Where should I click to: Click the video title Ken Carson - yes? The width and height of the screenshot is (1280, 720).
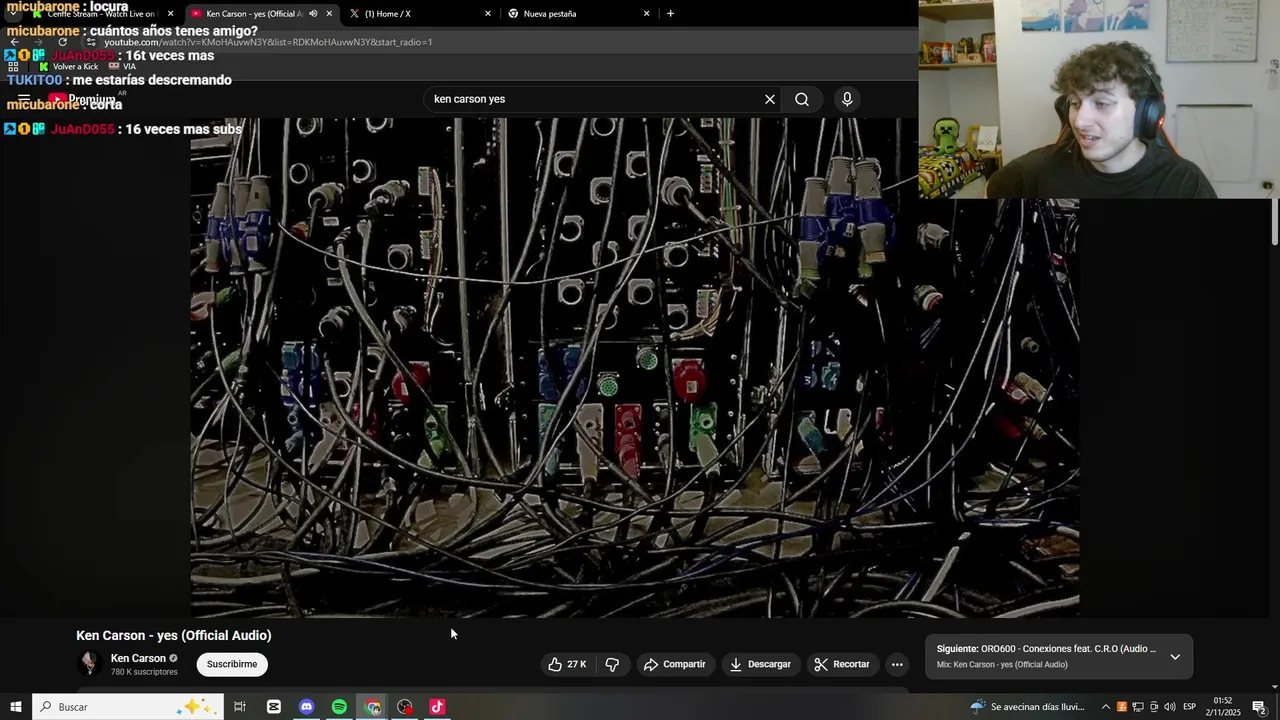click(x=174, y=635)
